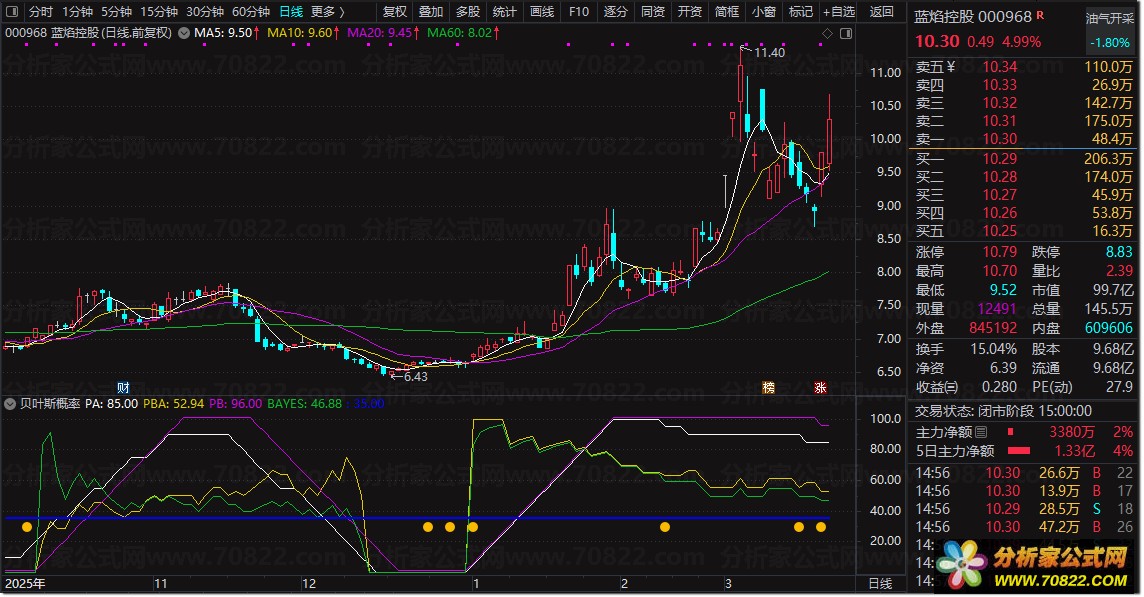This screenshot has width=1144, height=597.
Task: Click the 财 financial marker icon on chart
Action: (x=124, y=387)
